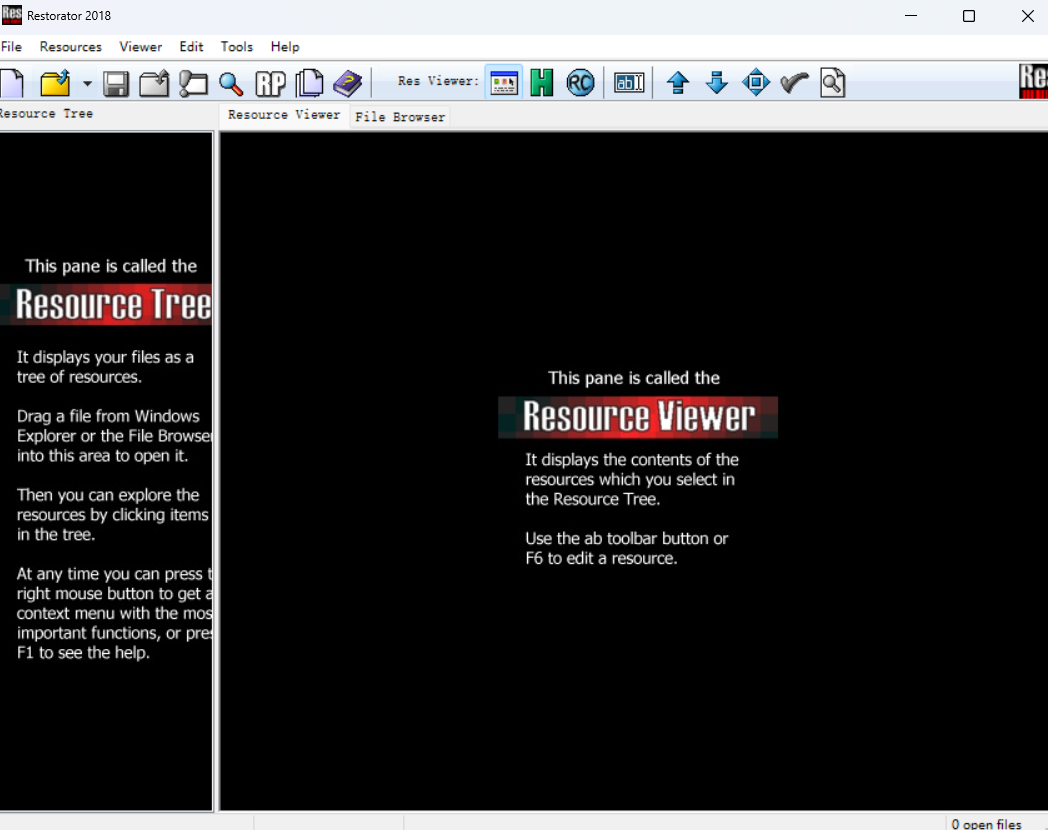Switch to the File Browser tab

(400, 117)
